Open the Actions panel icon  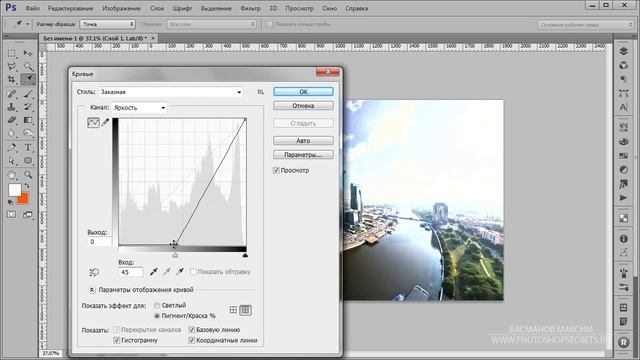pos(623,198)
